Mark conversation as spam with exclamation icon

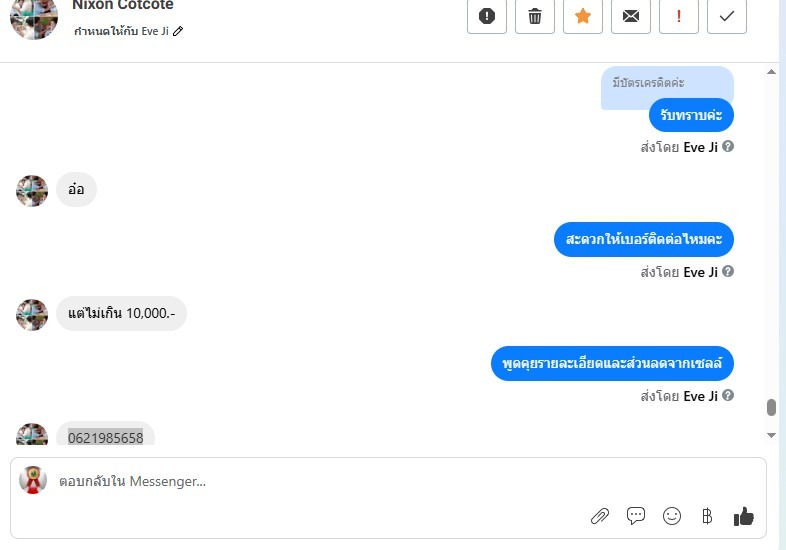click(x=486, y=16)
